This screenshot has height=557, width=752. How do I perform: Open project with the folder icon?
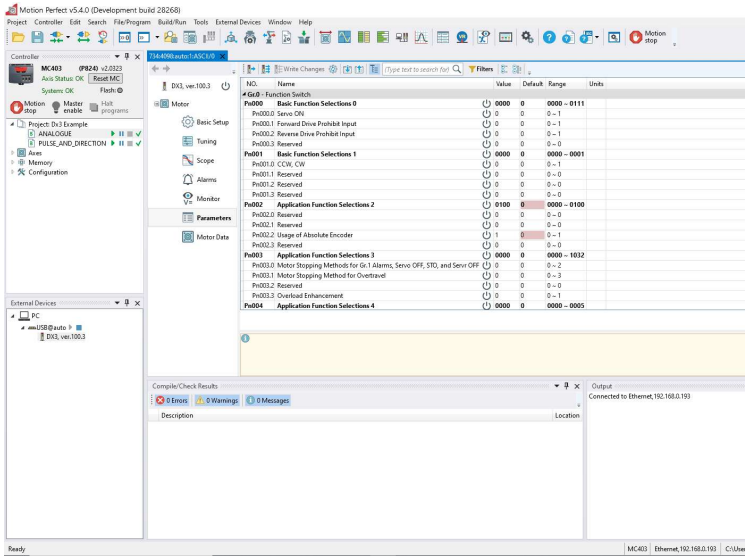coord(18,37)
